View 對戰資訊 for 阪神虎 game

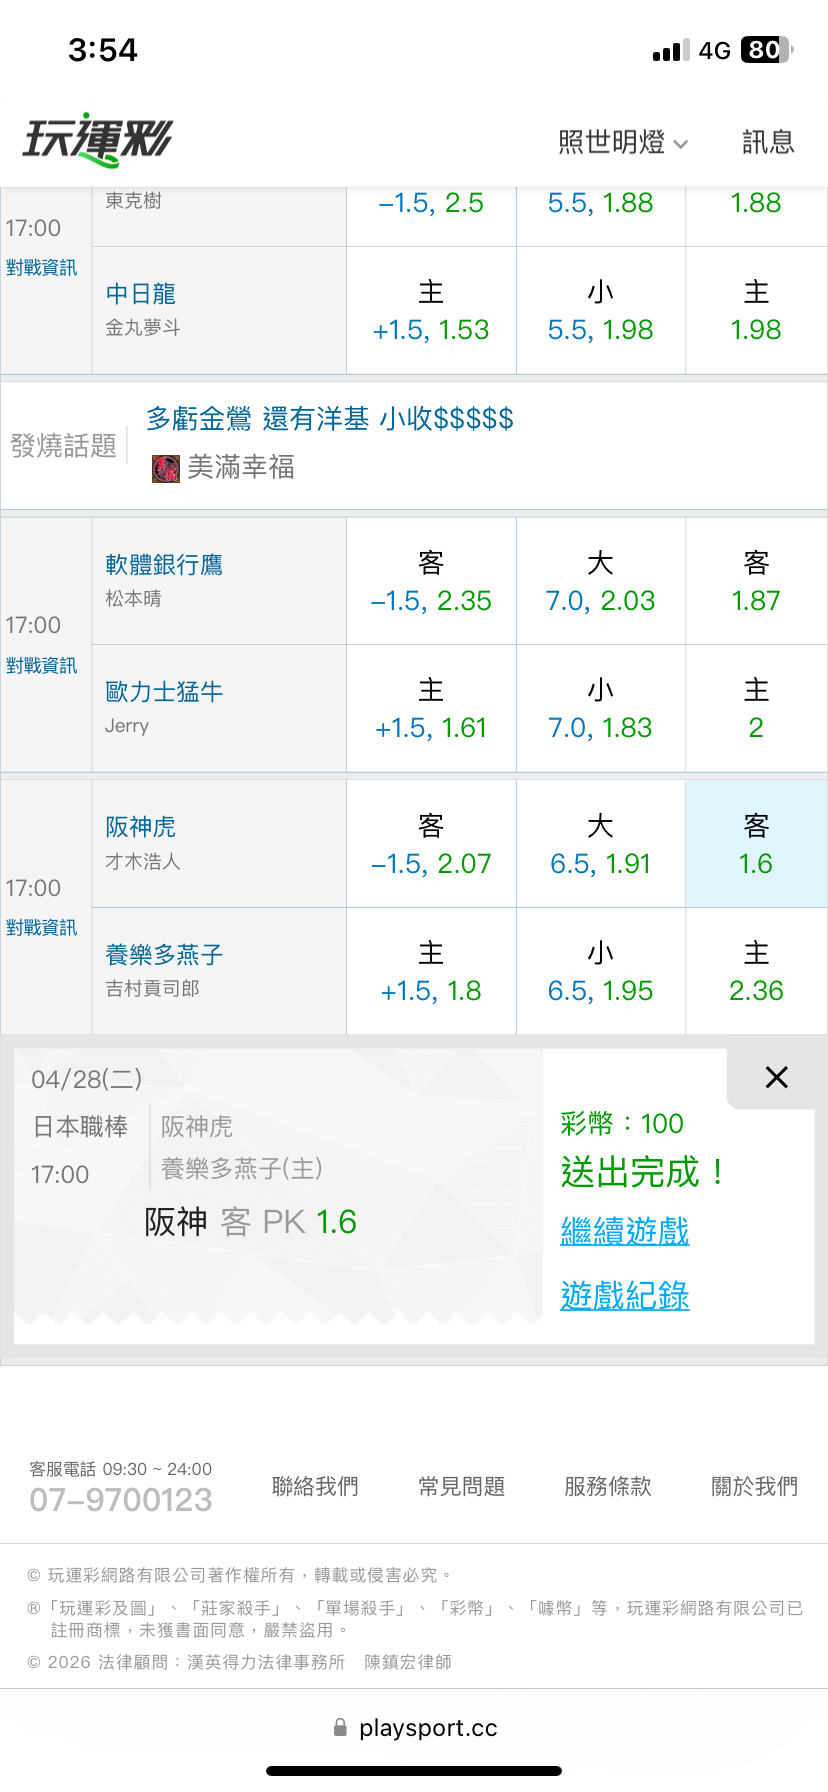pos(41,928)
